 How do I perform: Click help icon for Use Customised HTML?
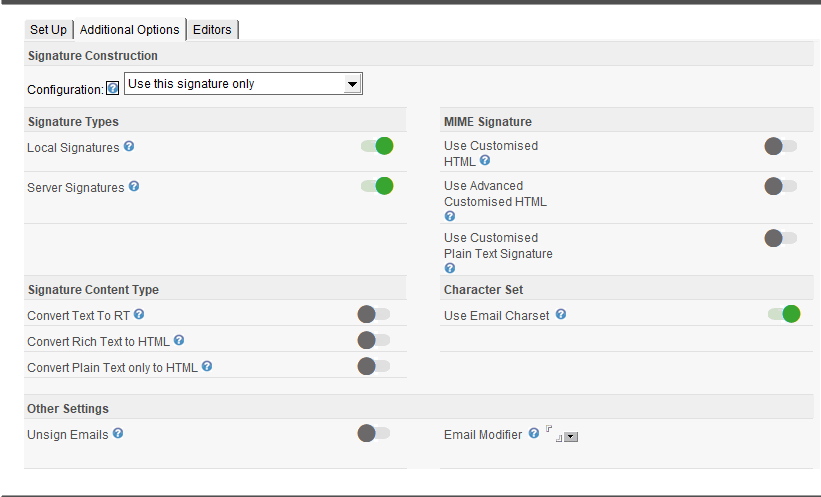click(485, 161)
